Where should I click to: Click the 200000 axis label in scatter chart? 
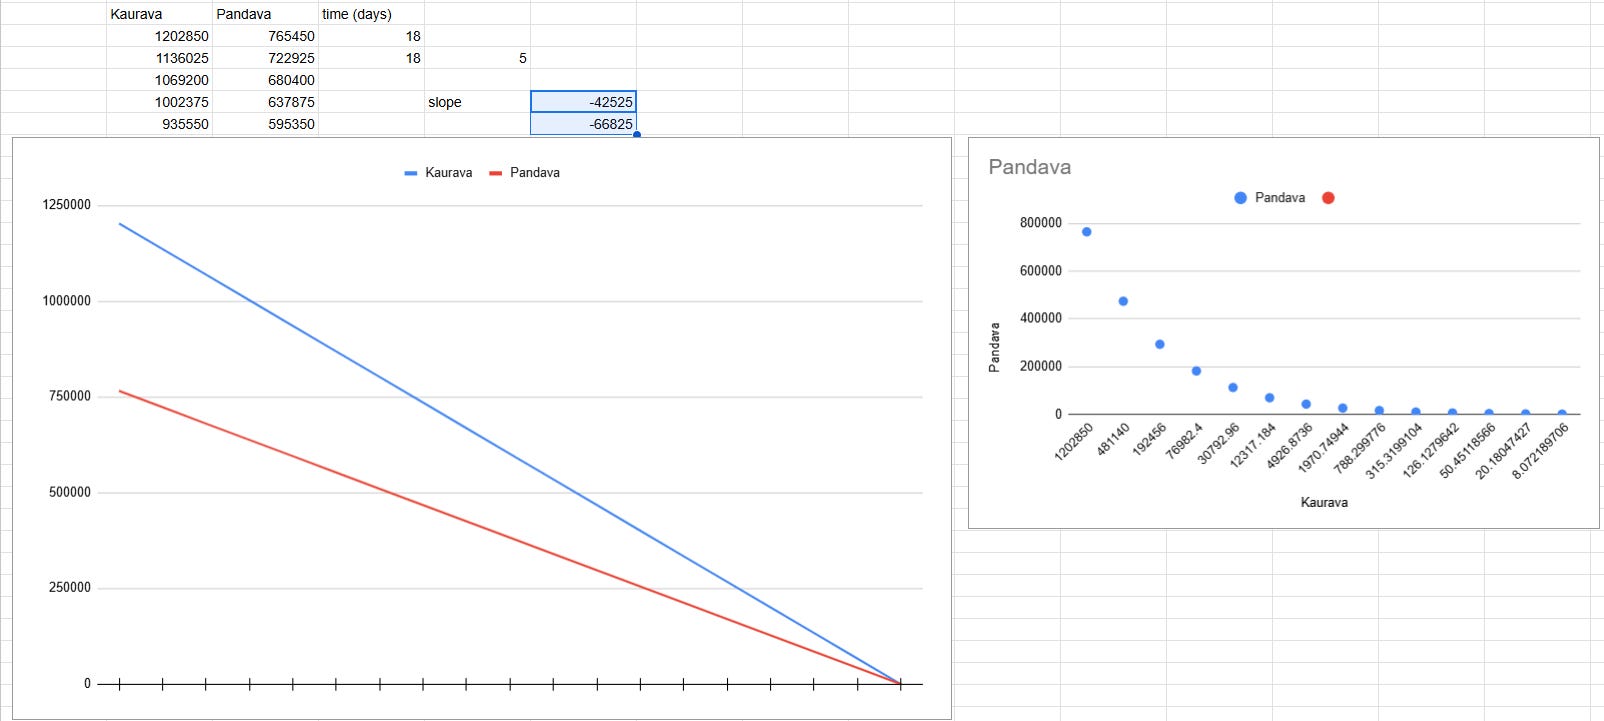(x=1041, y=367)
